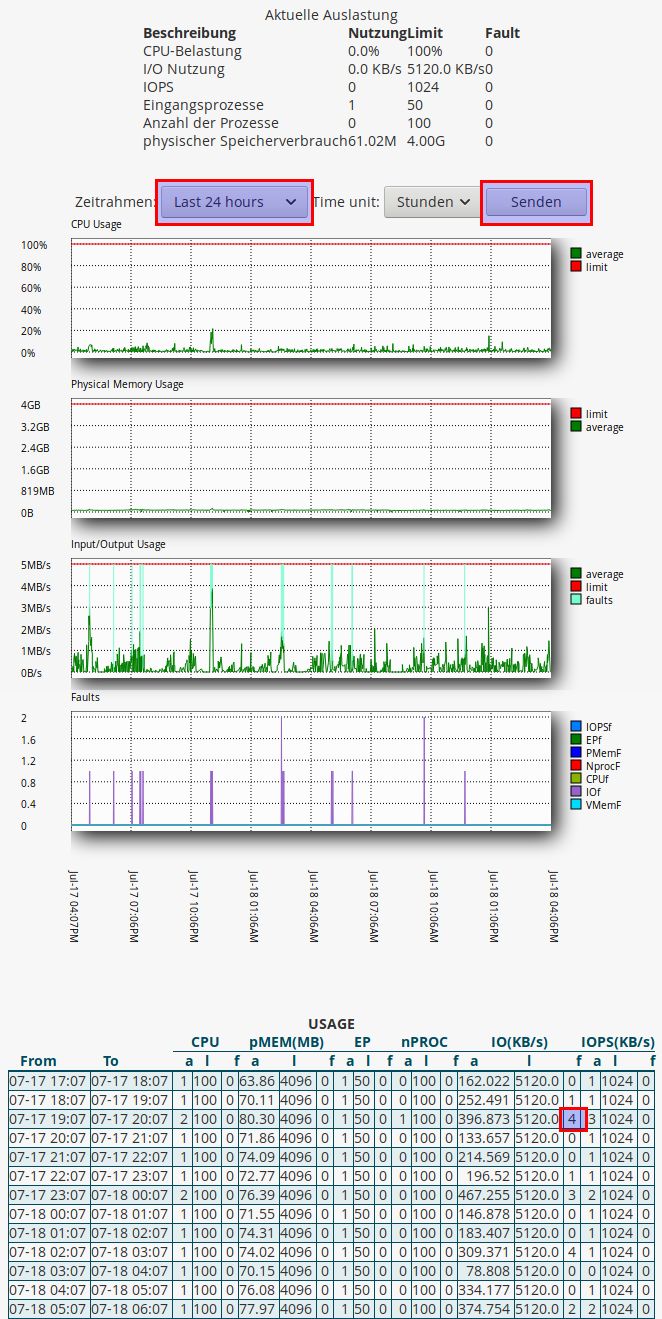The width and height of the screenshot is (662, 1319).
Task: Click the IO value 162.022
Action: pos(484,1081)
